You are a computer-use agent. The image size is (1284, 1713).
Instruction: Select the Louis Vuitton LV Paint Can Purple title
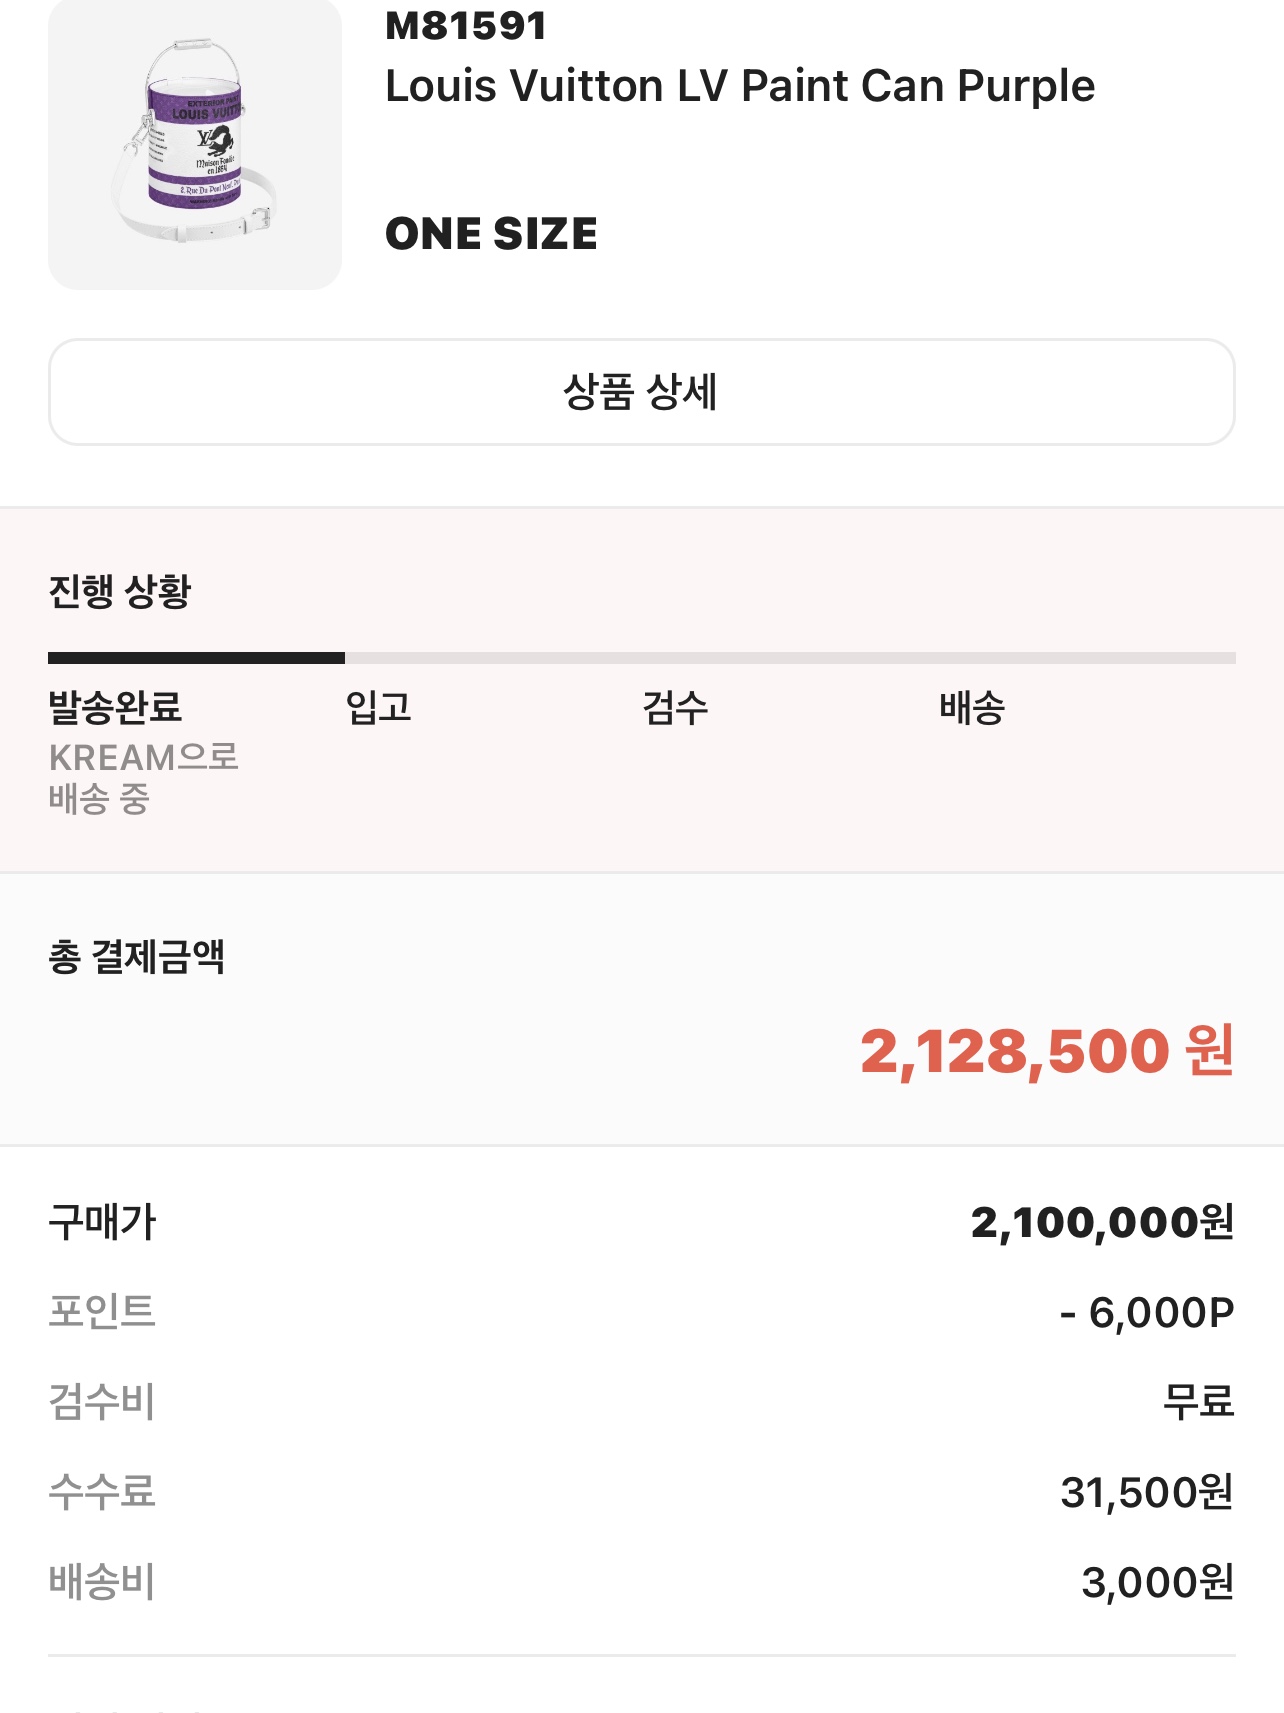(740, 86)
